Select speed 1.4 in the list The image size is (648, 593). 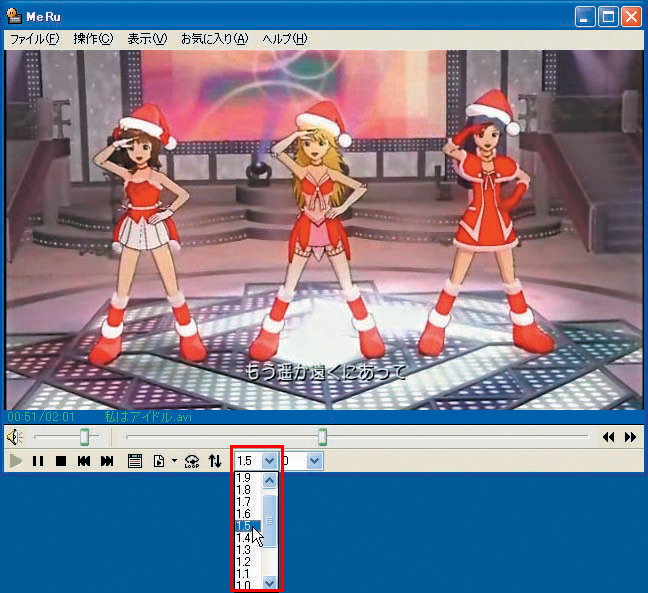coord(248,538)
